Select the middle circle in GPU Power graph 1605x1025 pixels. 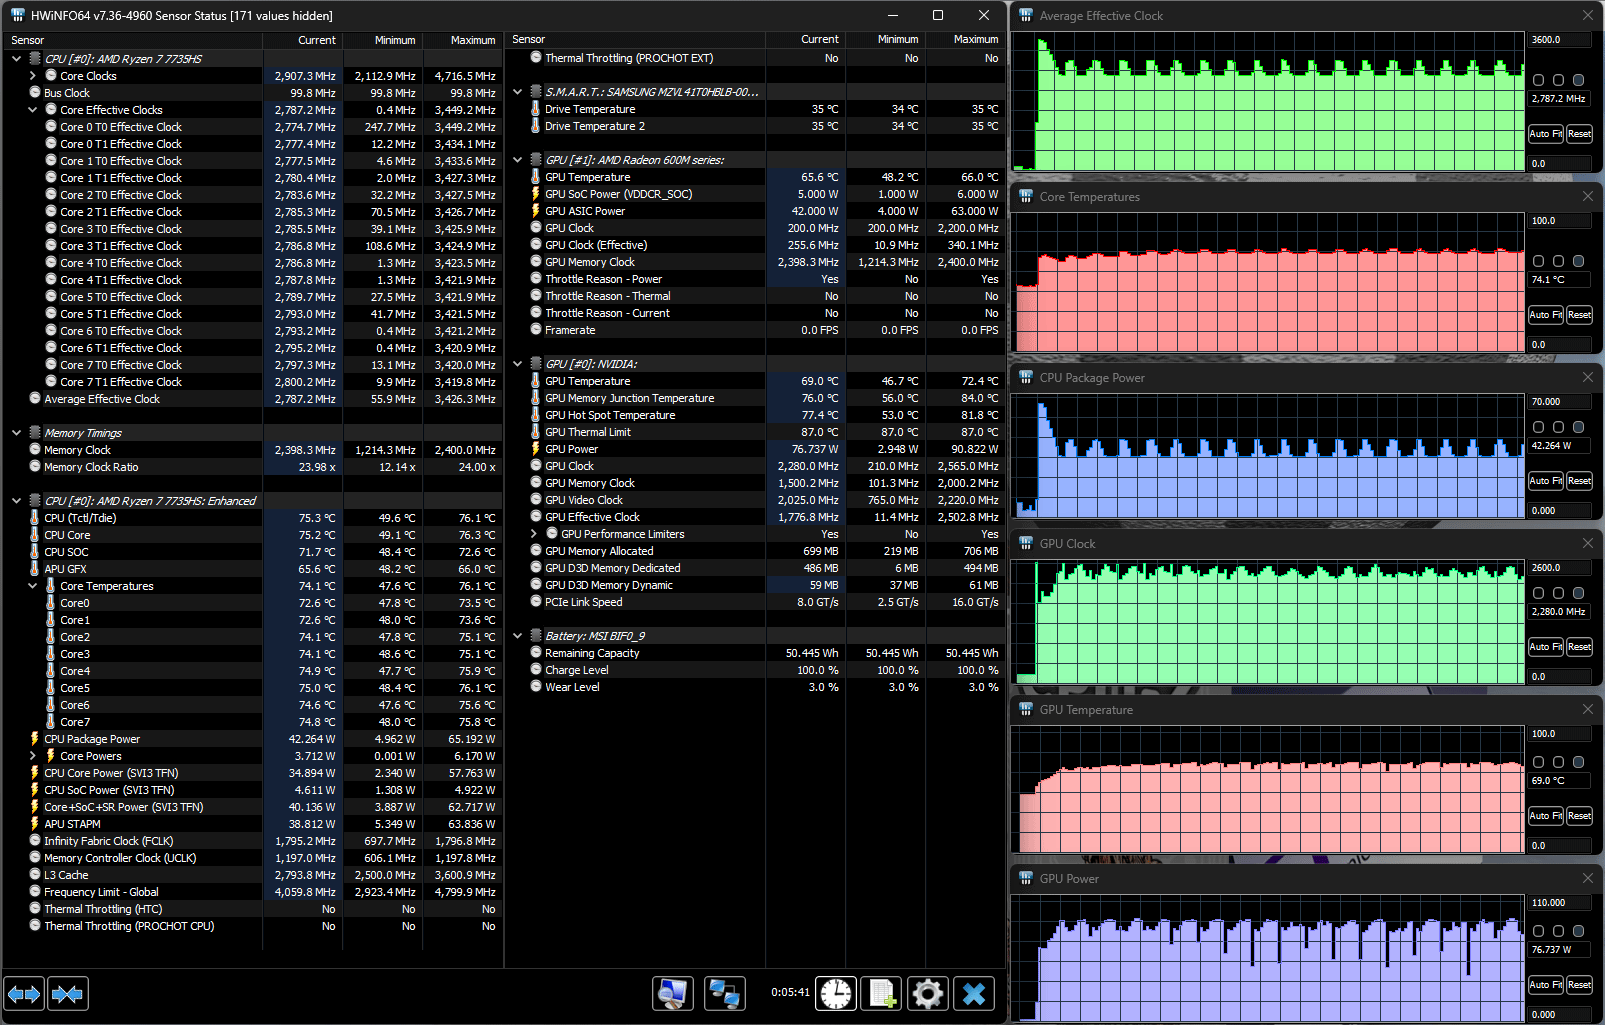(1559, 931)
